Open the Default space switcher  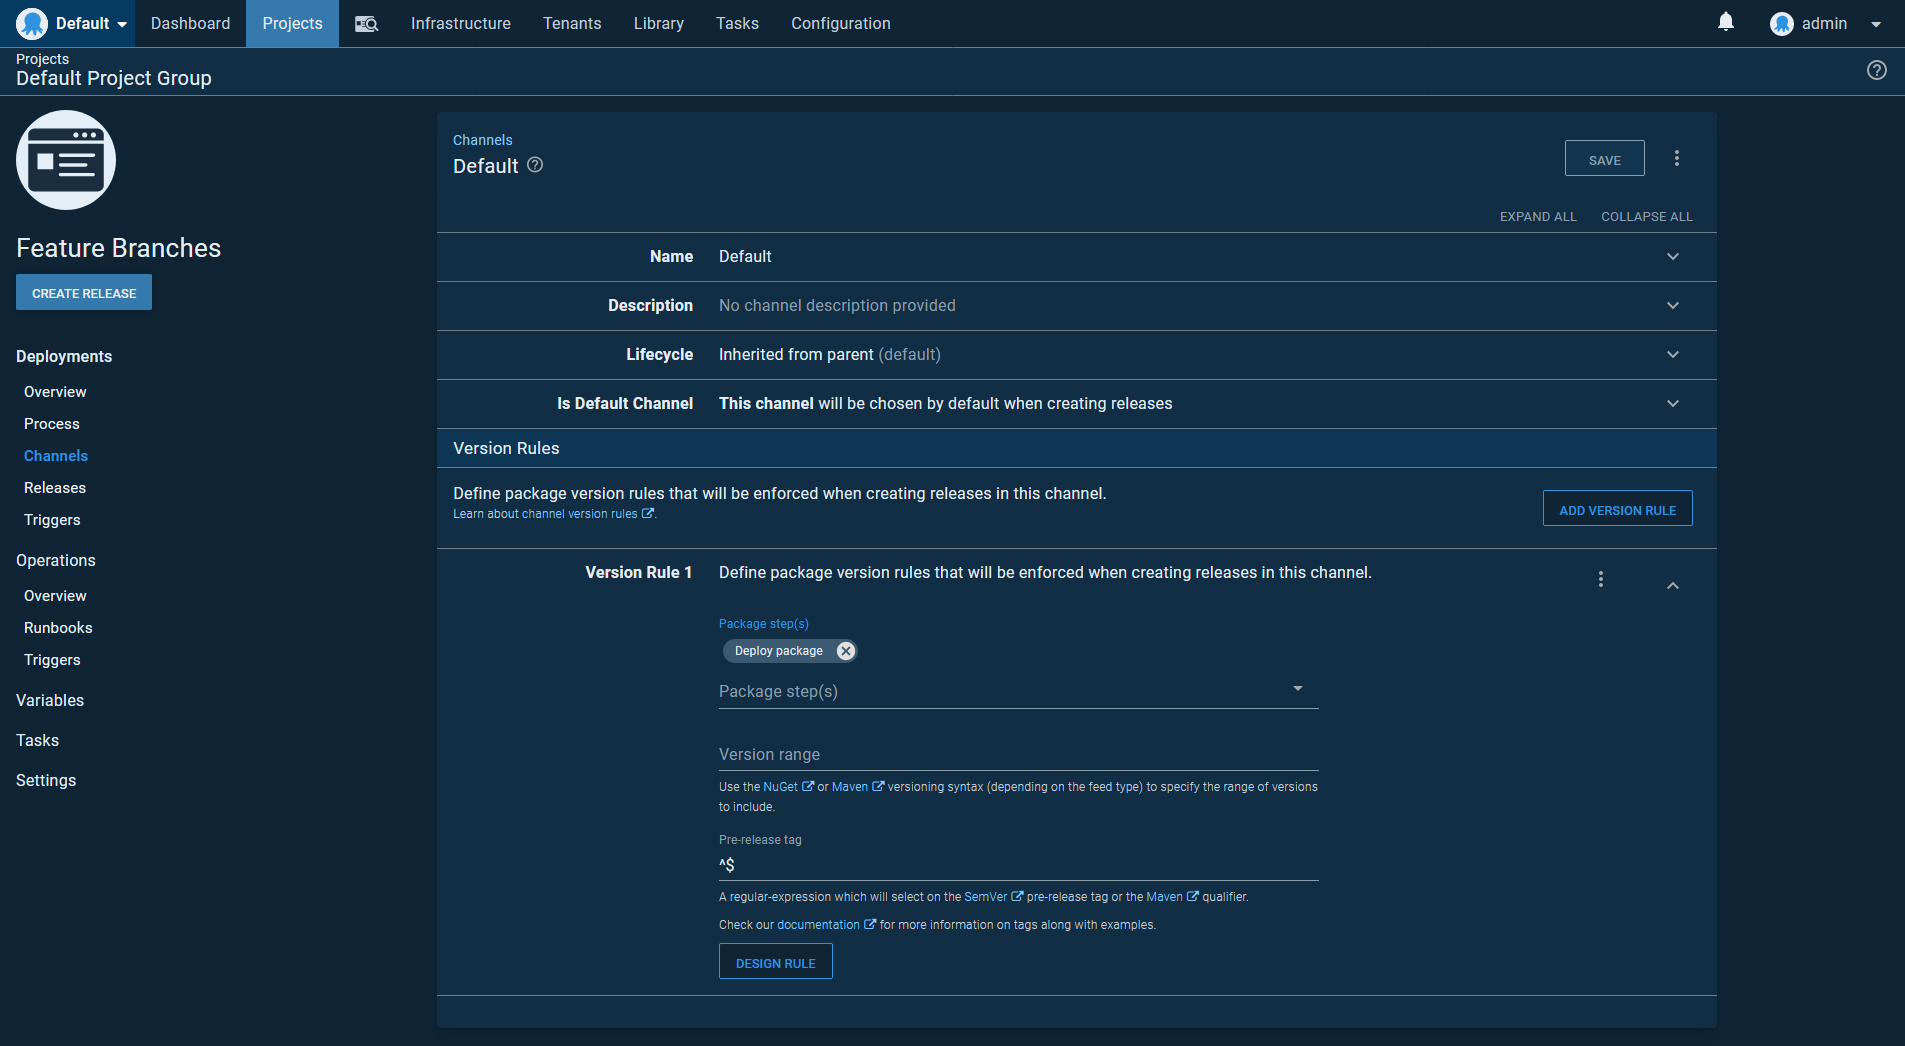point(73,24)
